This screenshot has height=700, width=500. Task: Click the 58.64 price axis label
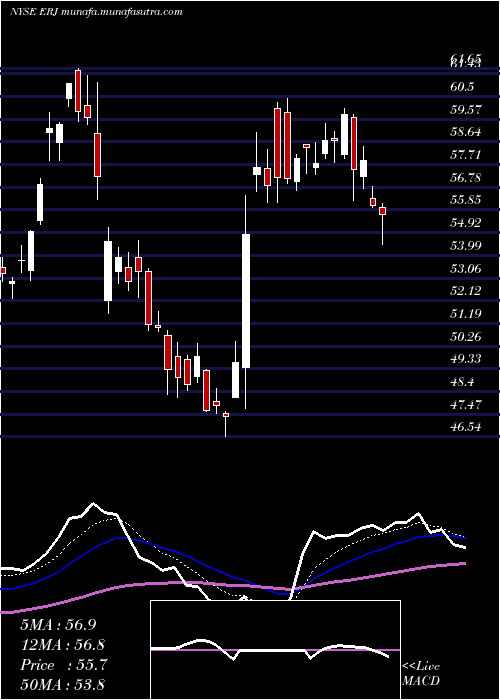(x=466, y=132)
